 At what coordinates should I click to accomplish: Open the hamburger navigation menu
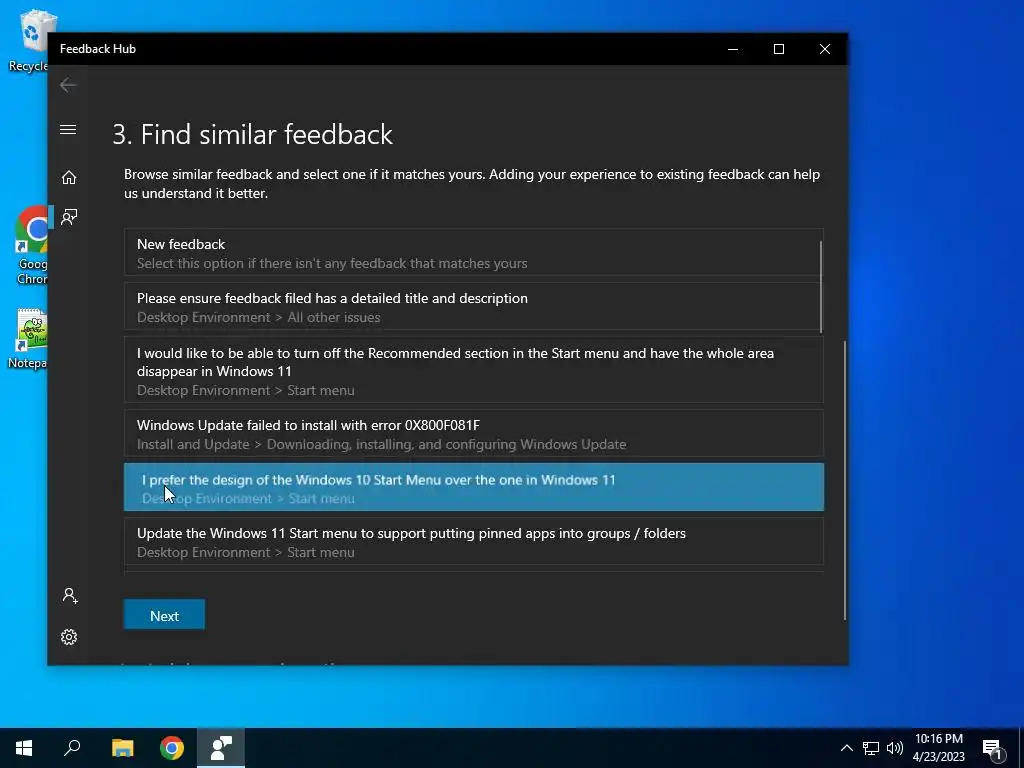pyautogui.click(x=68, y=129)
